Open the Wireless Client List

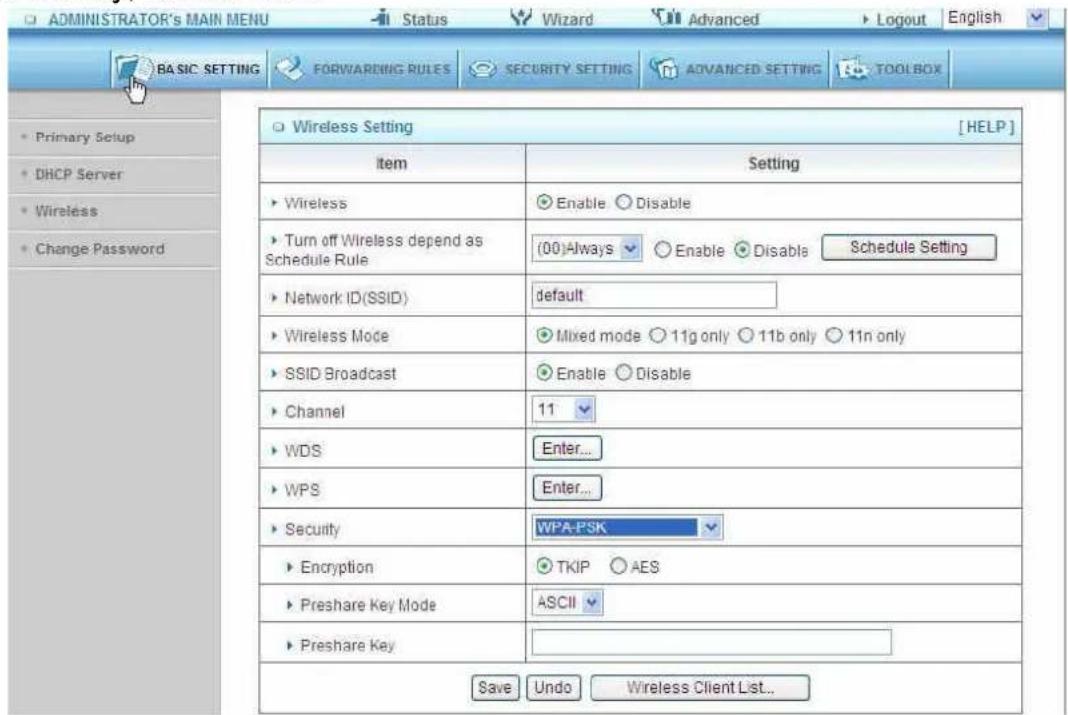[700, 687]
